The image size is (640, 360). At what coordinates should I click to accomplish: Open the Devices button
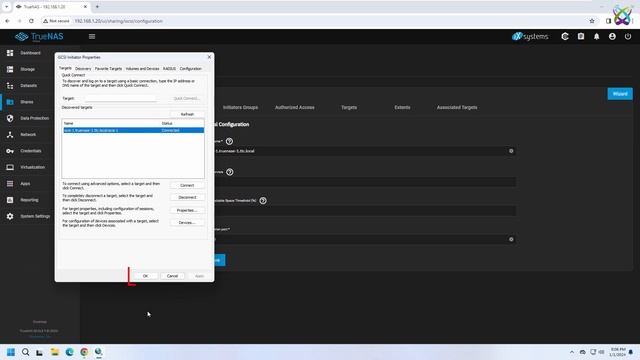click(x=187, y=223)
